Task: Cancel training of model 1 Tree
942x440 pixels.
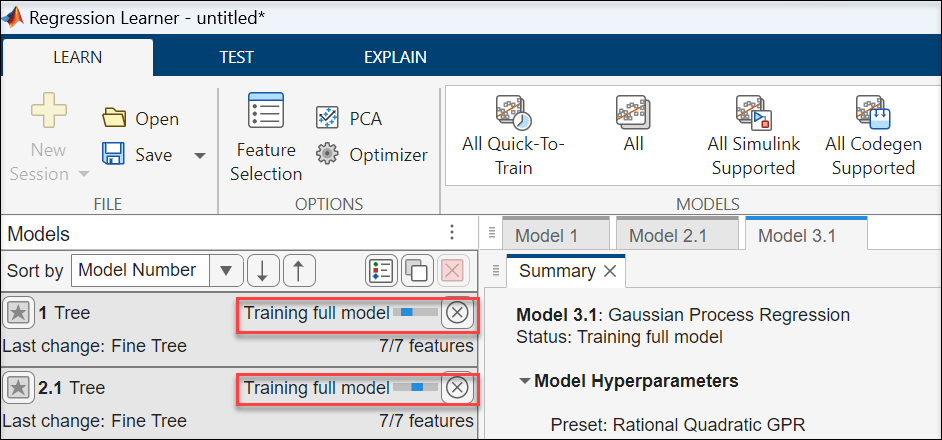Action: (457, 313)
